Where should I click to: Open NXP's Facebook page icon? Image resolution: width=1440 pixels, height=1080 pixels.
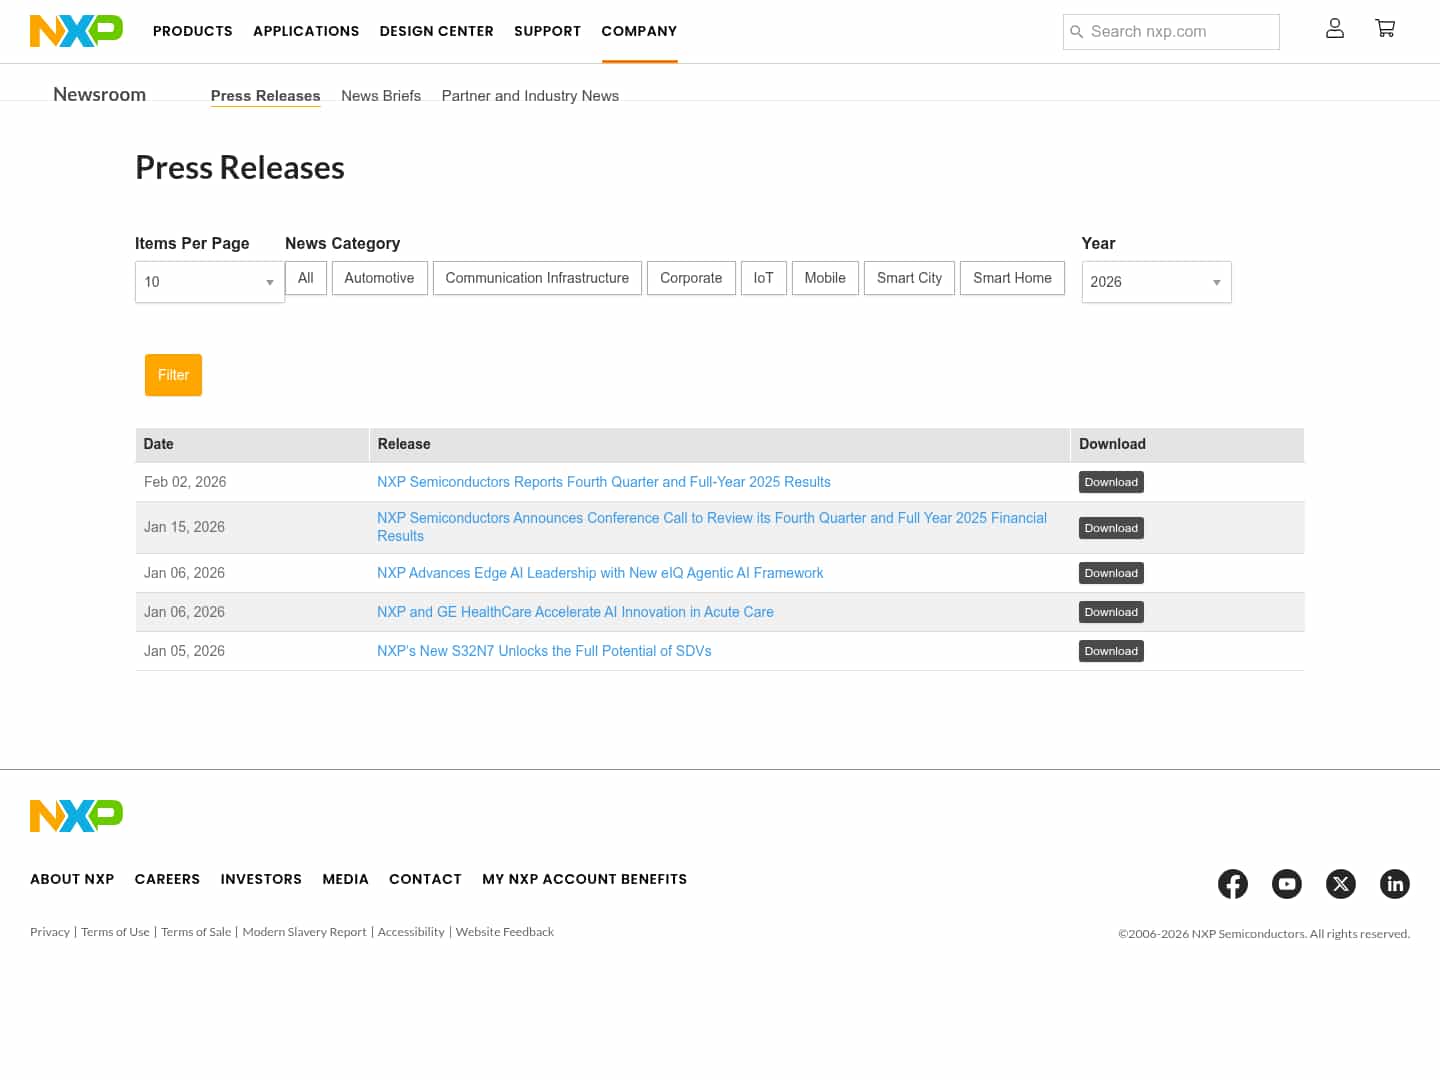coord(1232,884)
